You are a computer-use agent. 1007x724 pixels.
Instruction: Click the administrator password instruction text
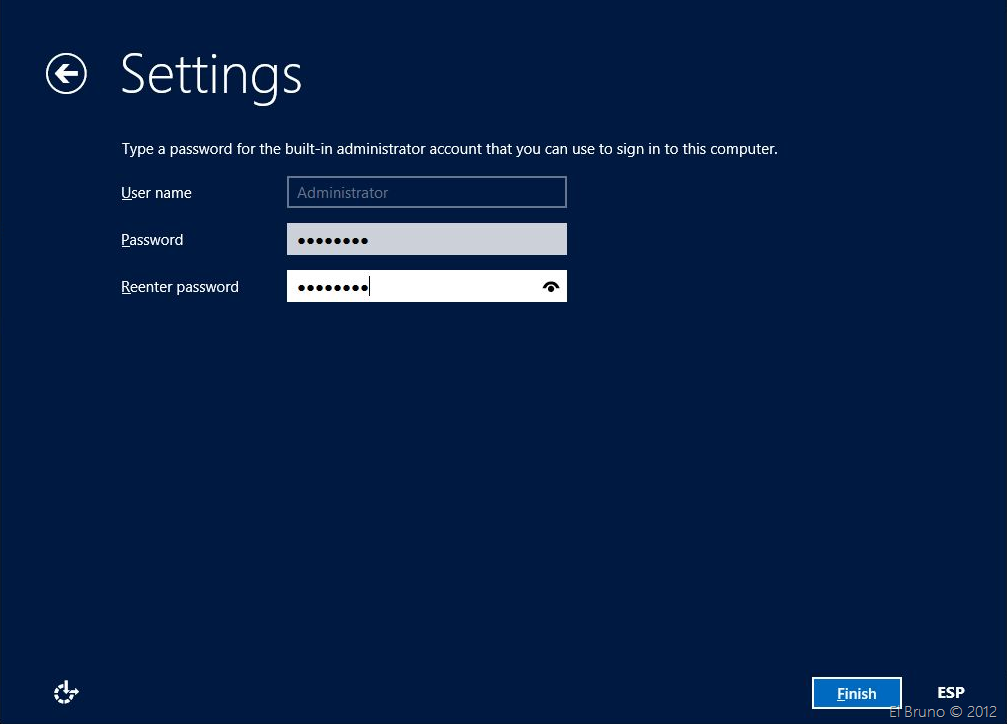tap(449, 149)
